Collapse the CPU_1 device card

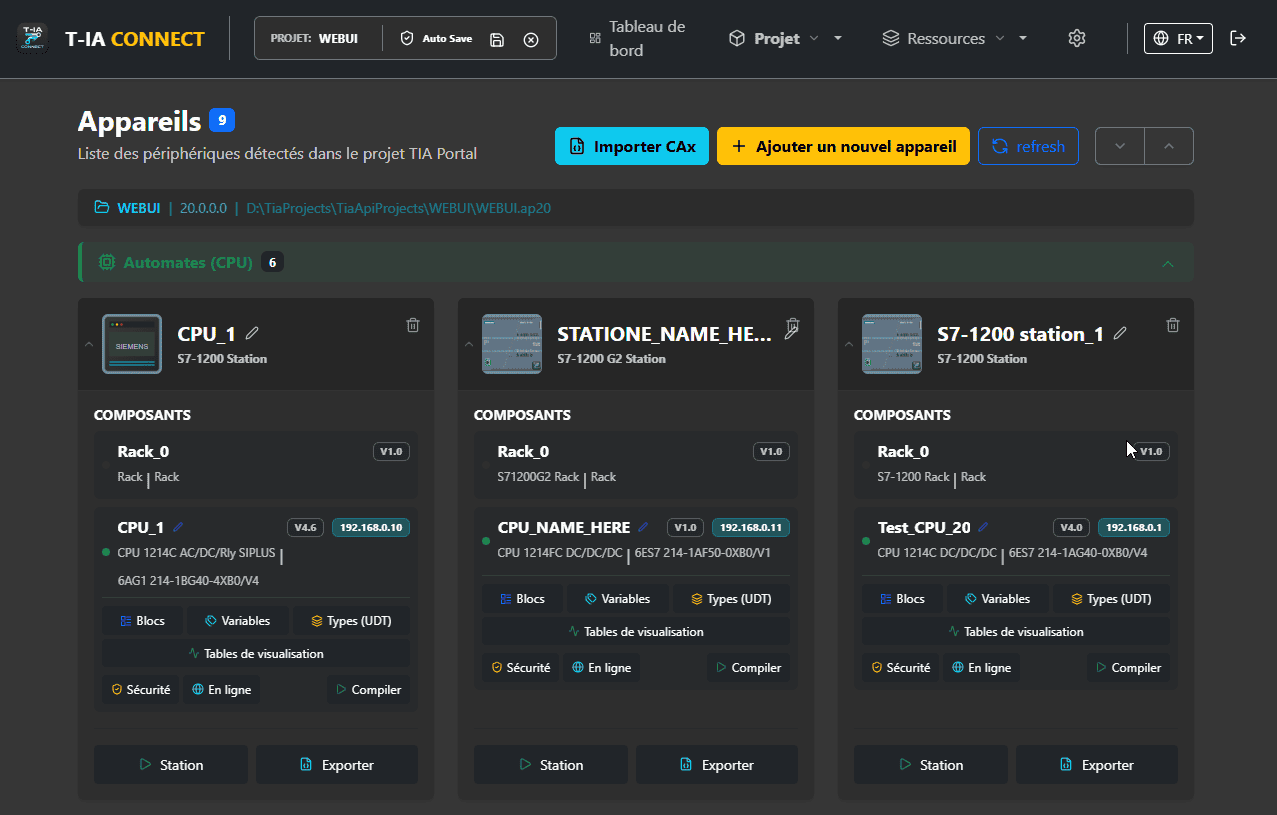[88, 344]
